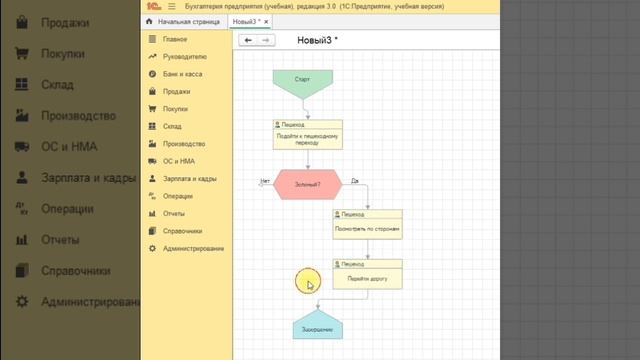The width and height of the screenshot is (640, 360).
Task: Close the Новый3 tab
Action: (266, 22)
